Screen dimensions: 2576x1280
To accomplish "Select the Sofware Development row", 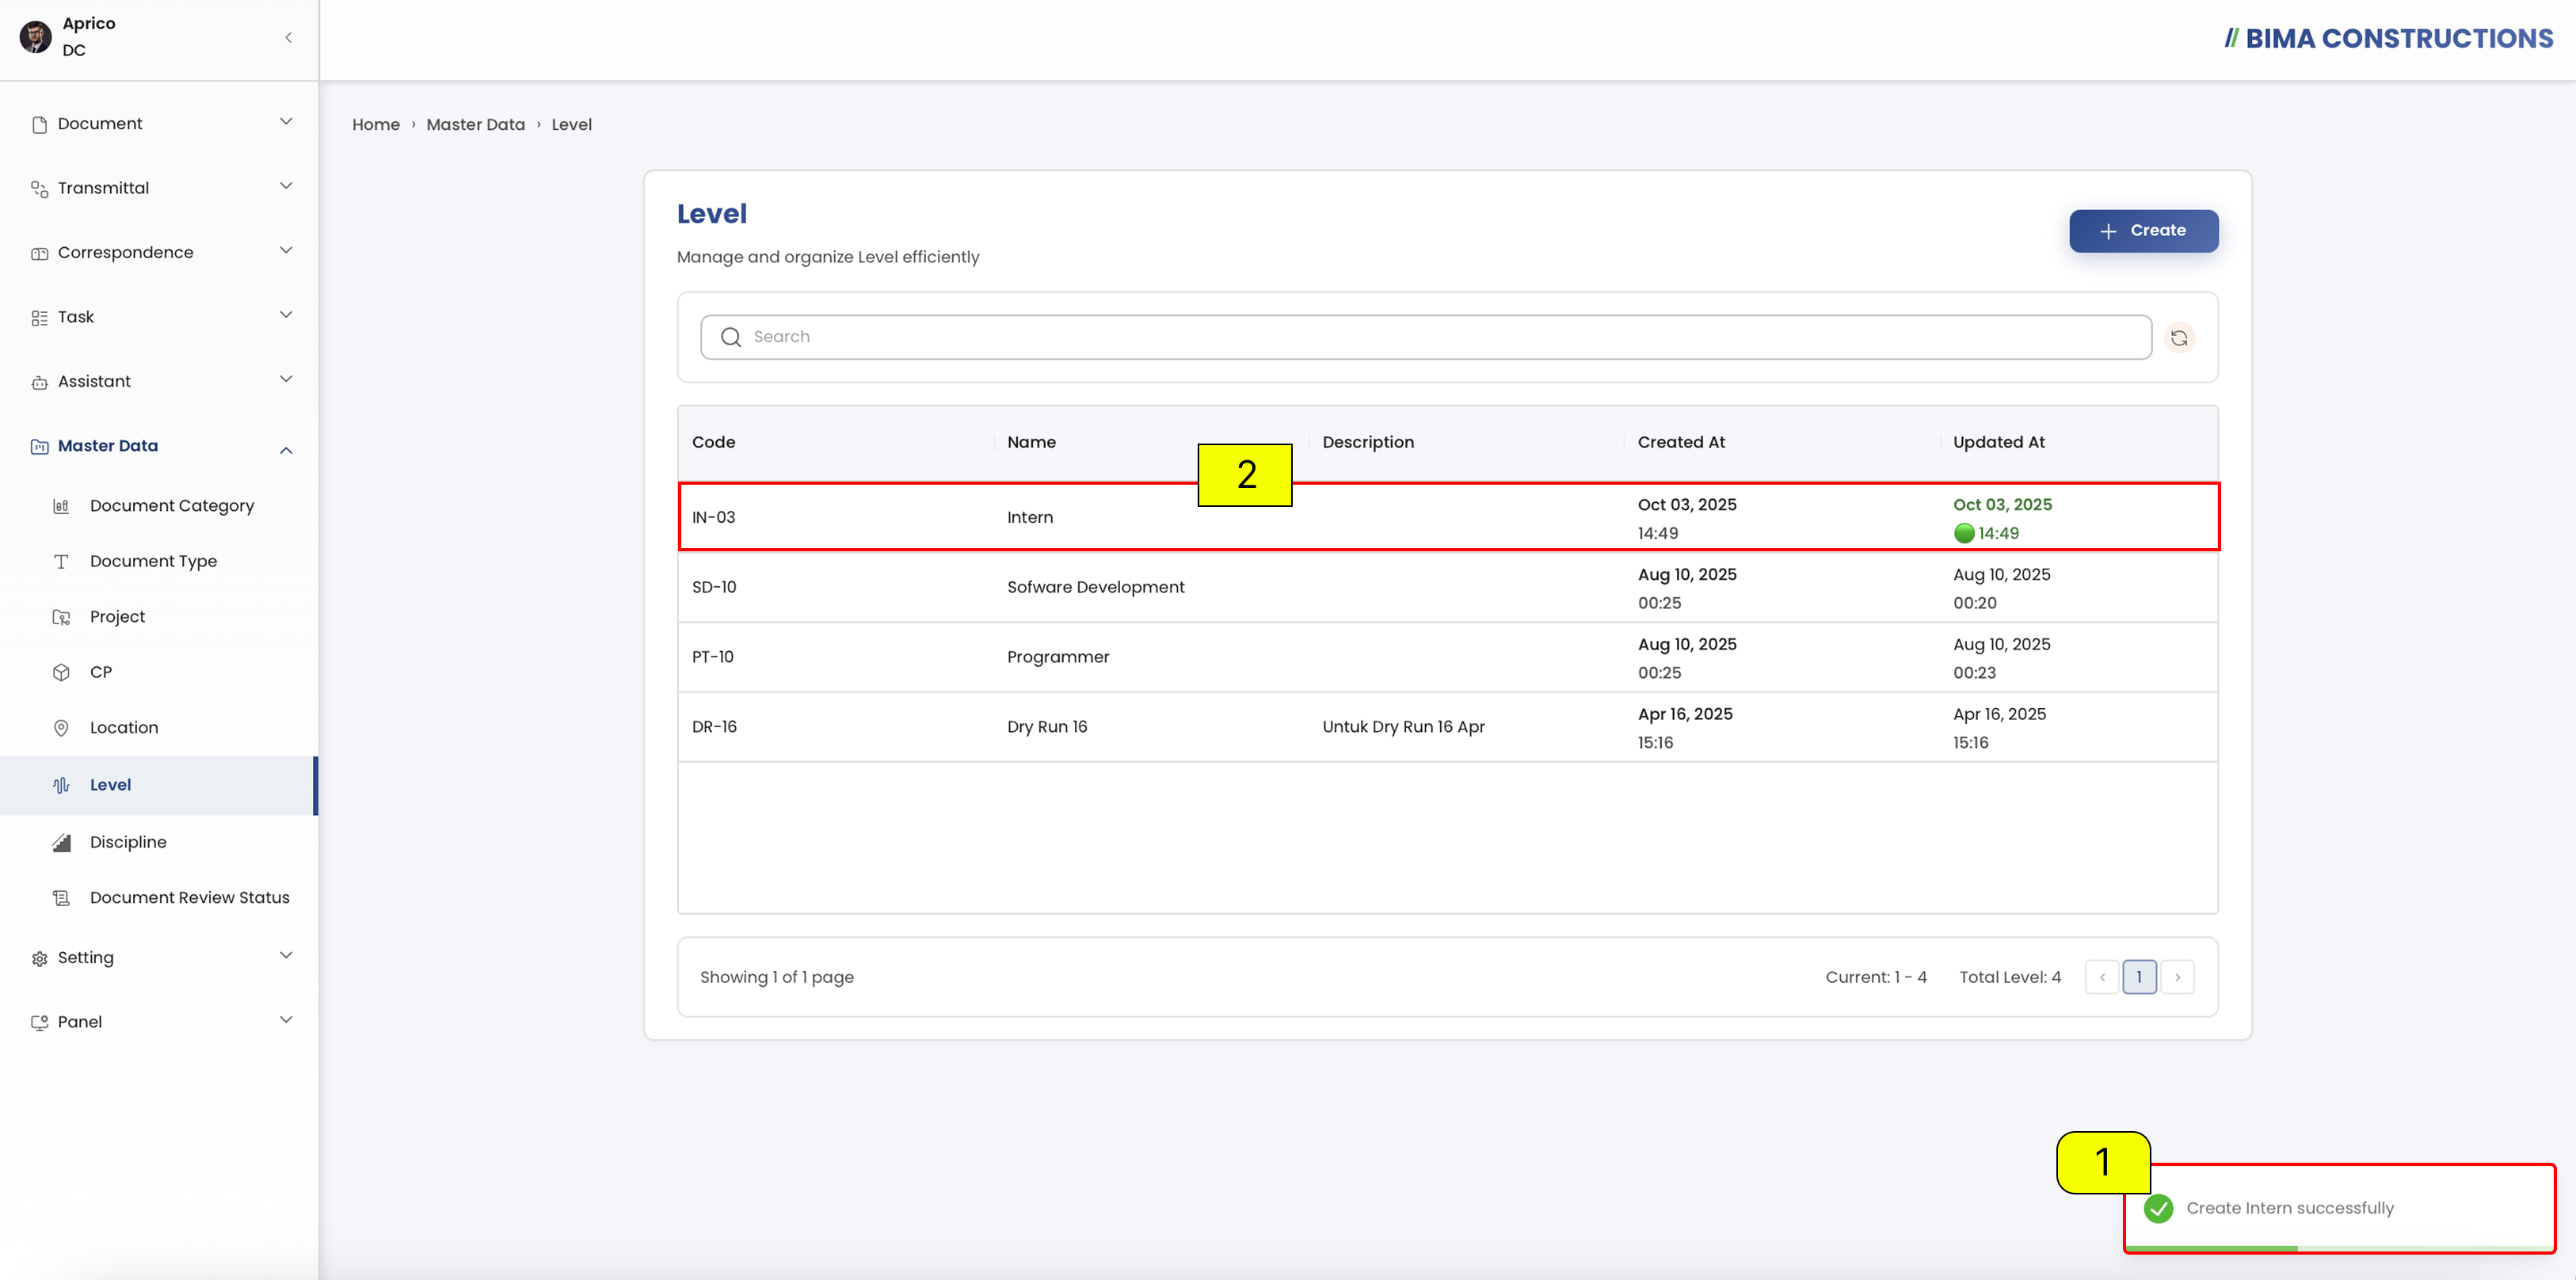I will click(x=1448, y=588).
